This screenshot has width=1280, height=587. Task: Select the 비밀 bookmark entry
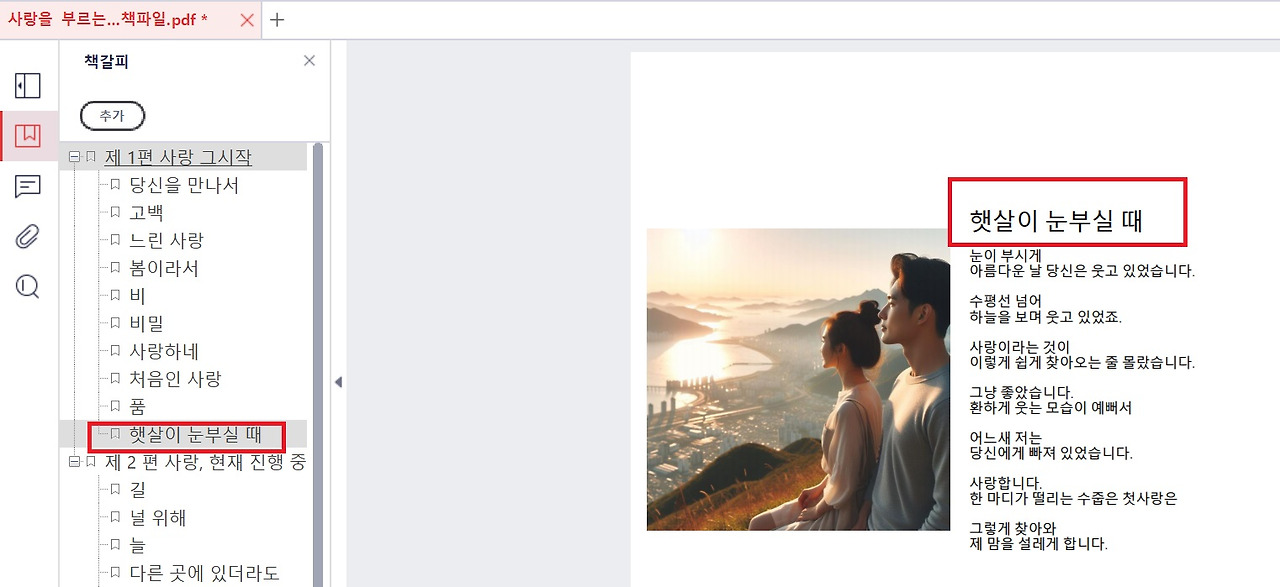(x=146, y=324)
